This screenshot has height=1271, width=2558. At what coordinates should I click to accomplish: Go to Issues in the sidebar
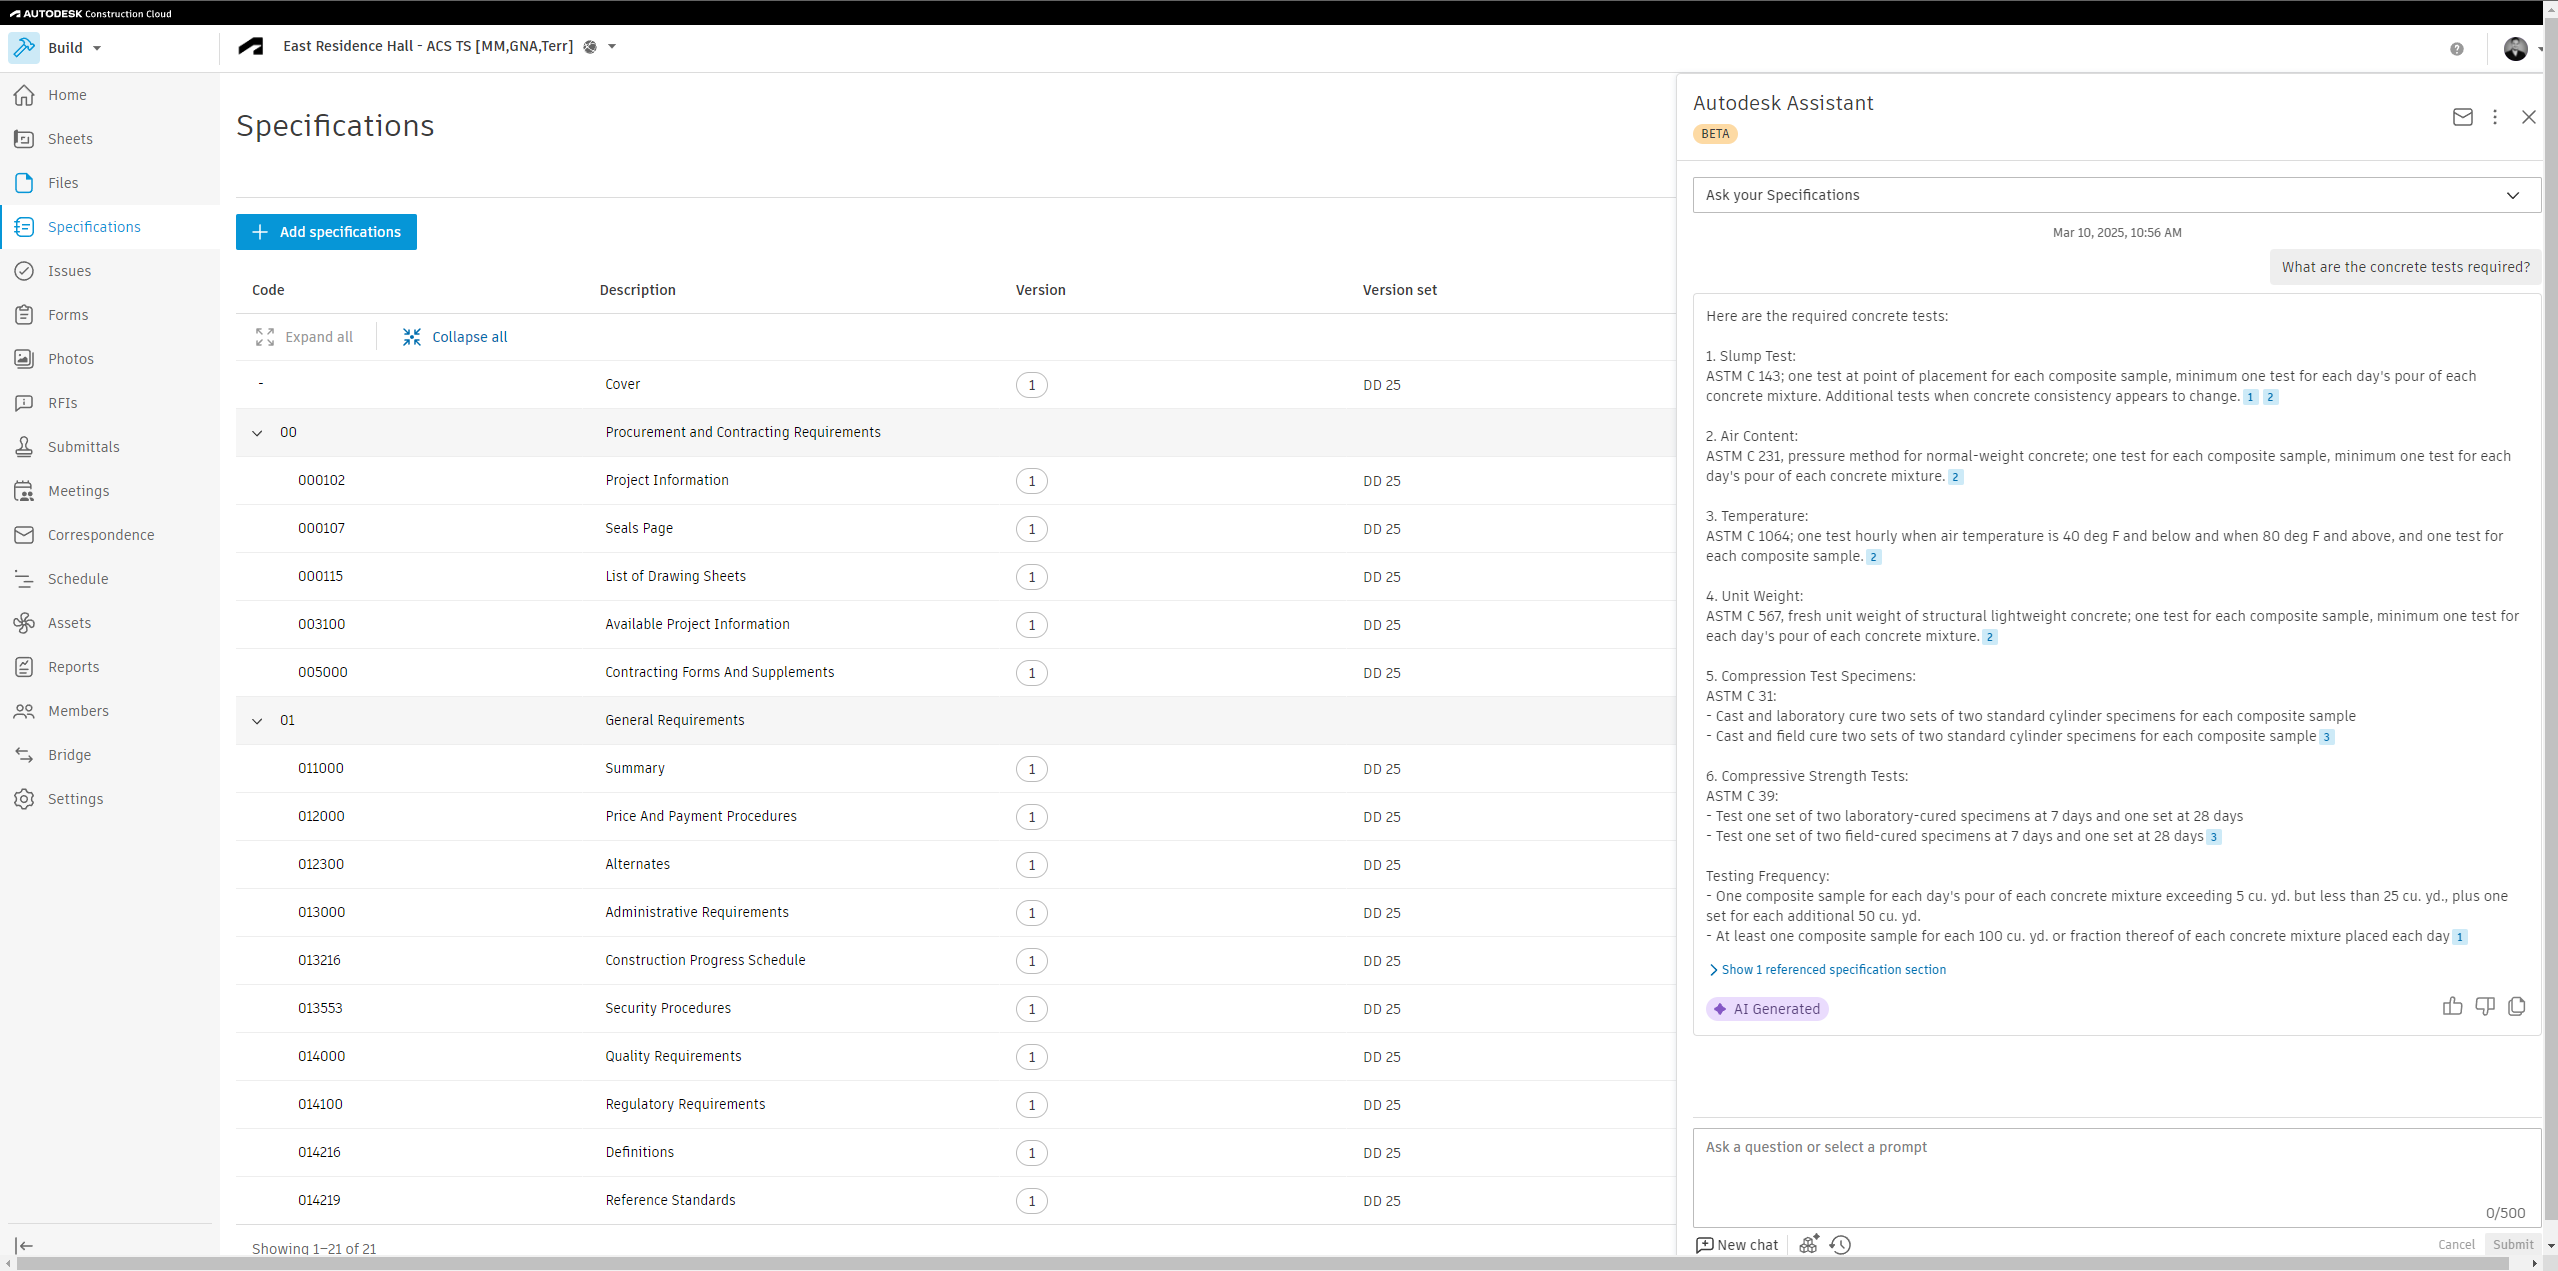click(x=69, y=271)
